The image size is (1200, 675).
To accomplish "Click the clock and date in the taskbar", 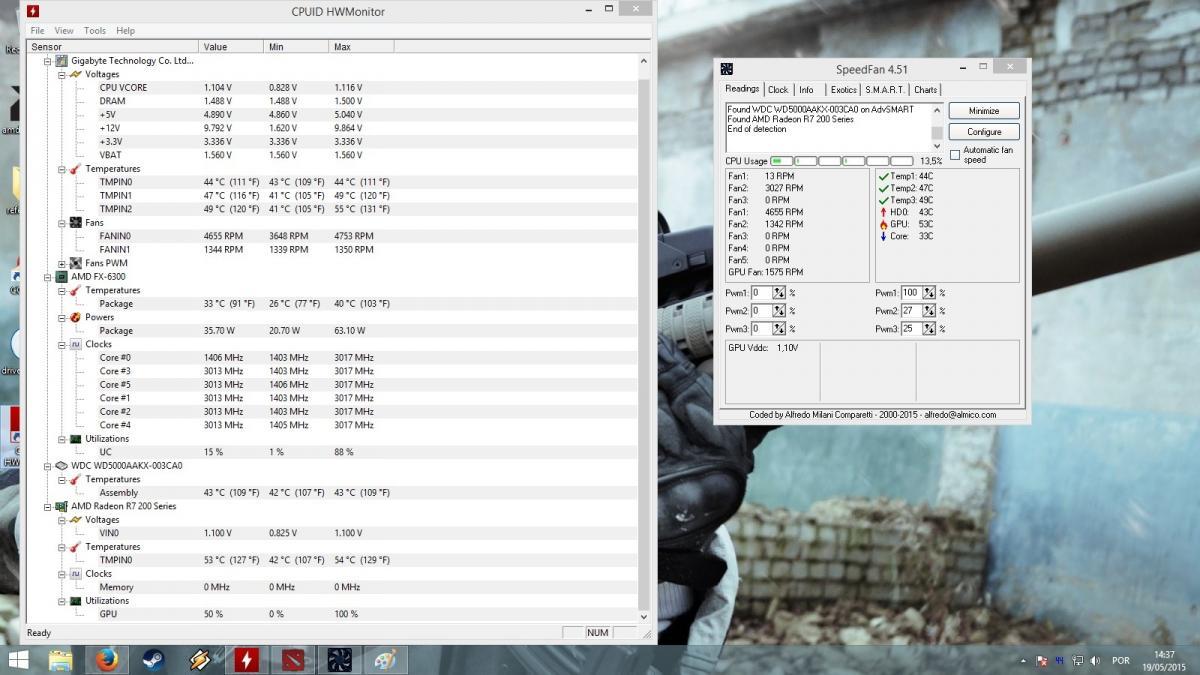I will 1164,660.
